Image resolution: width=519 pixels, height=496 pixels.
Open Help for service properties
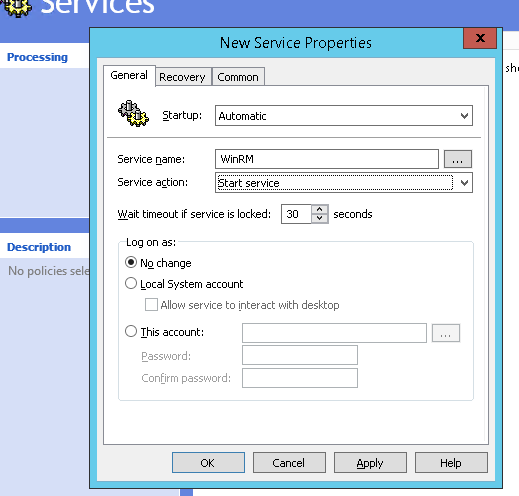(x=451, y=463)
